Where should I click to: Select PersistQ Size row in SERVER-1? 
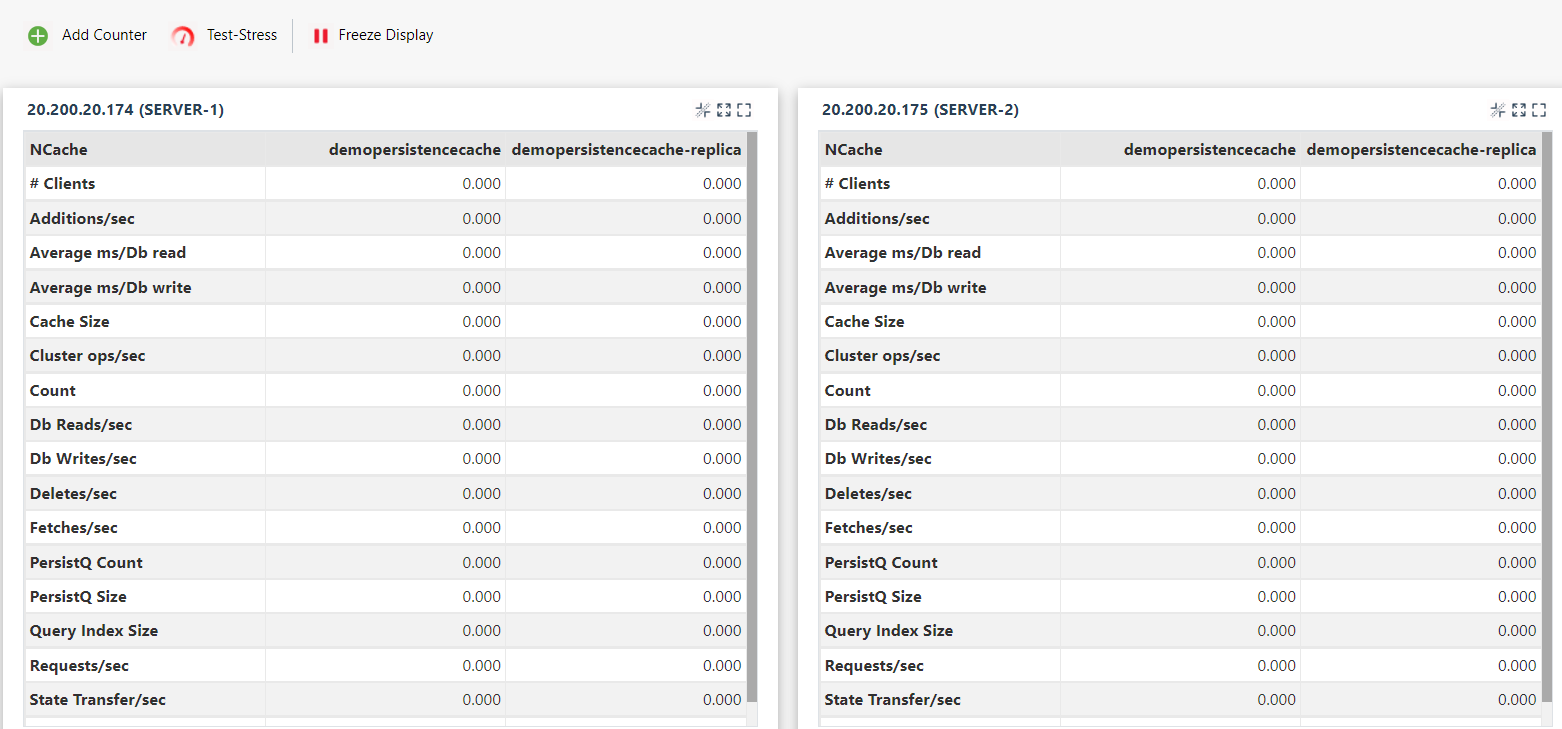386,596
